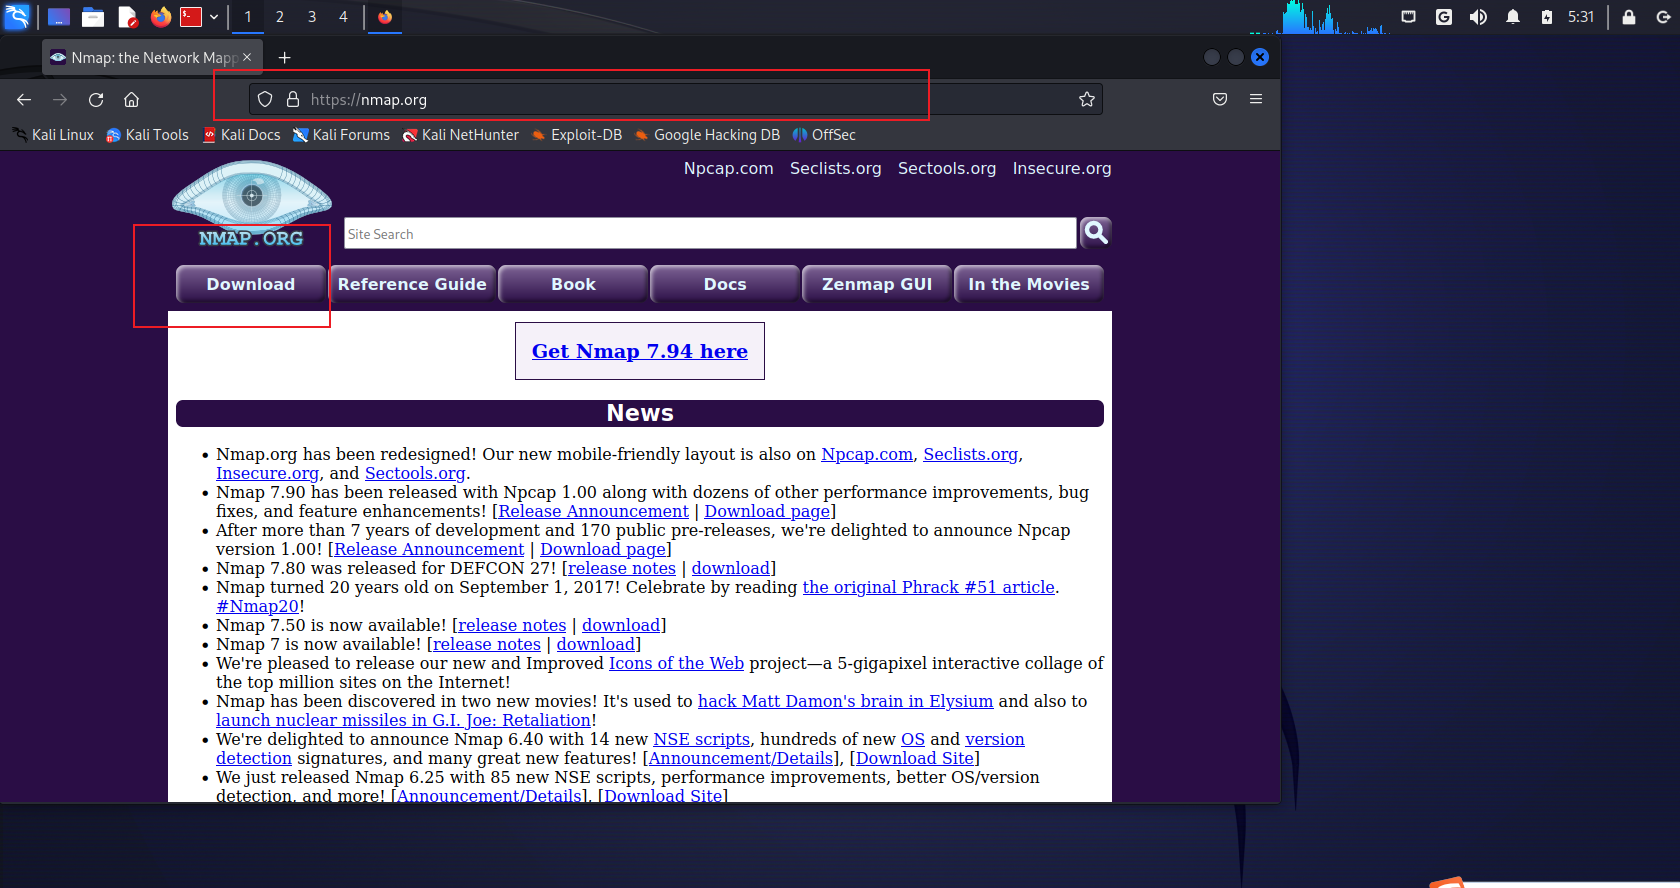Click the Get Nmap 7.94 here link
This screenshot has height=888, width=1680.
(x=640, y=351)
